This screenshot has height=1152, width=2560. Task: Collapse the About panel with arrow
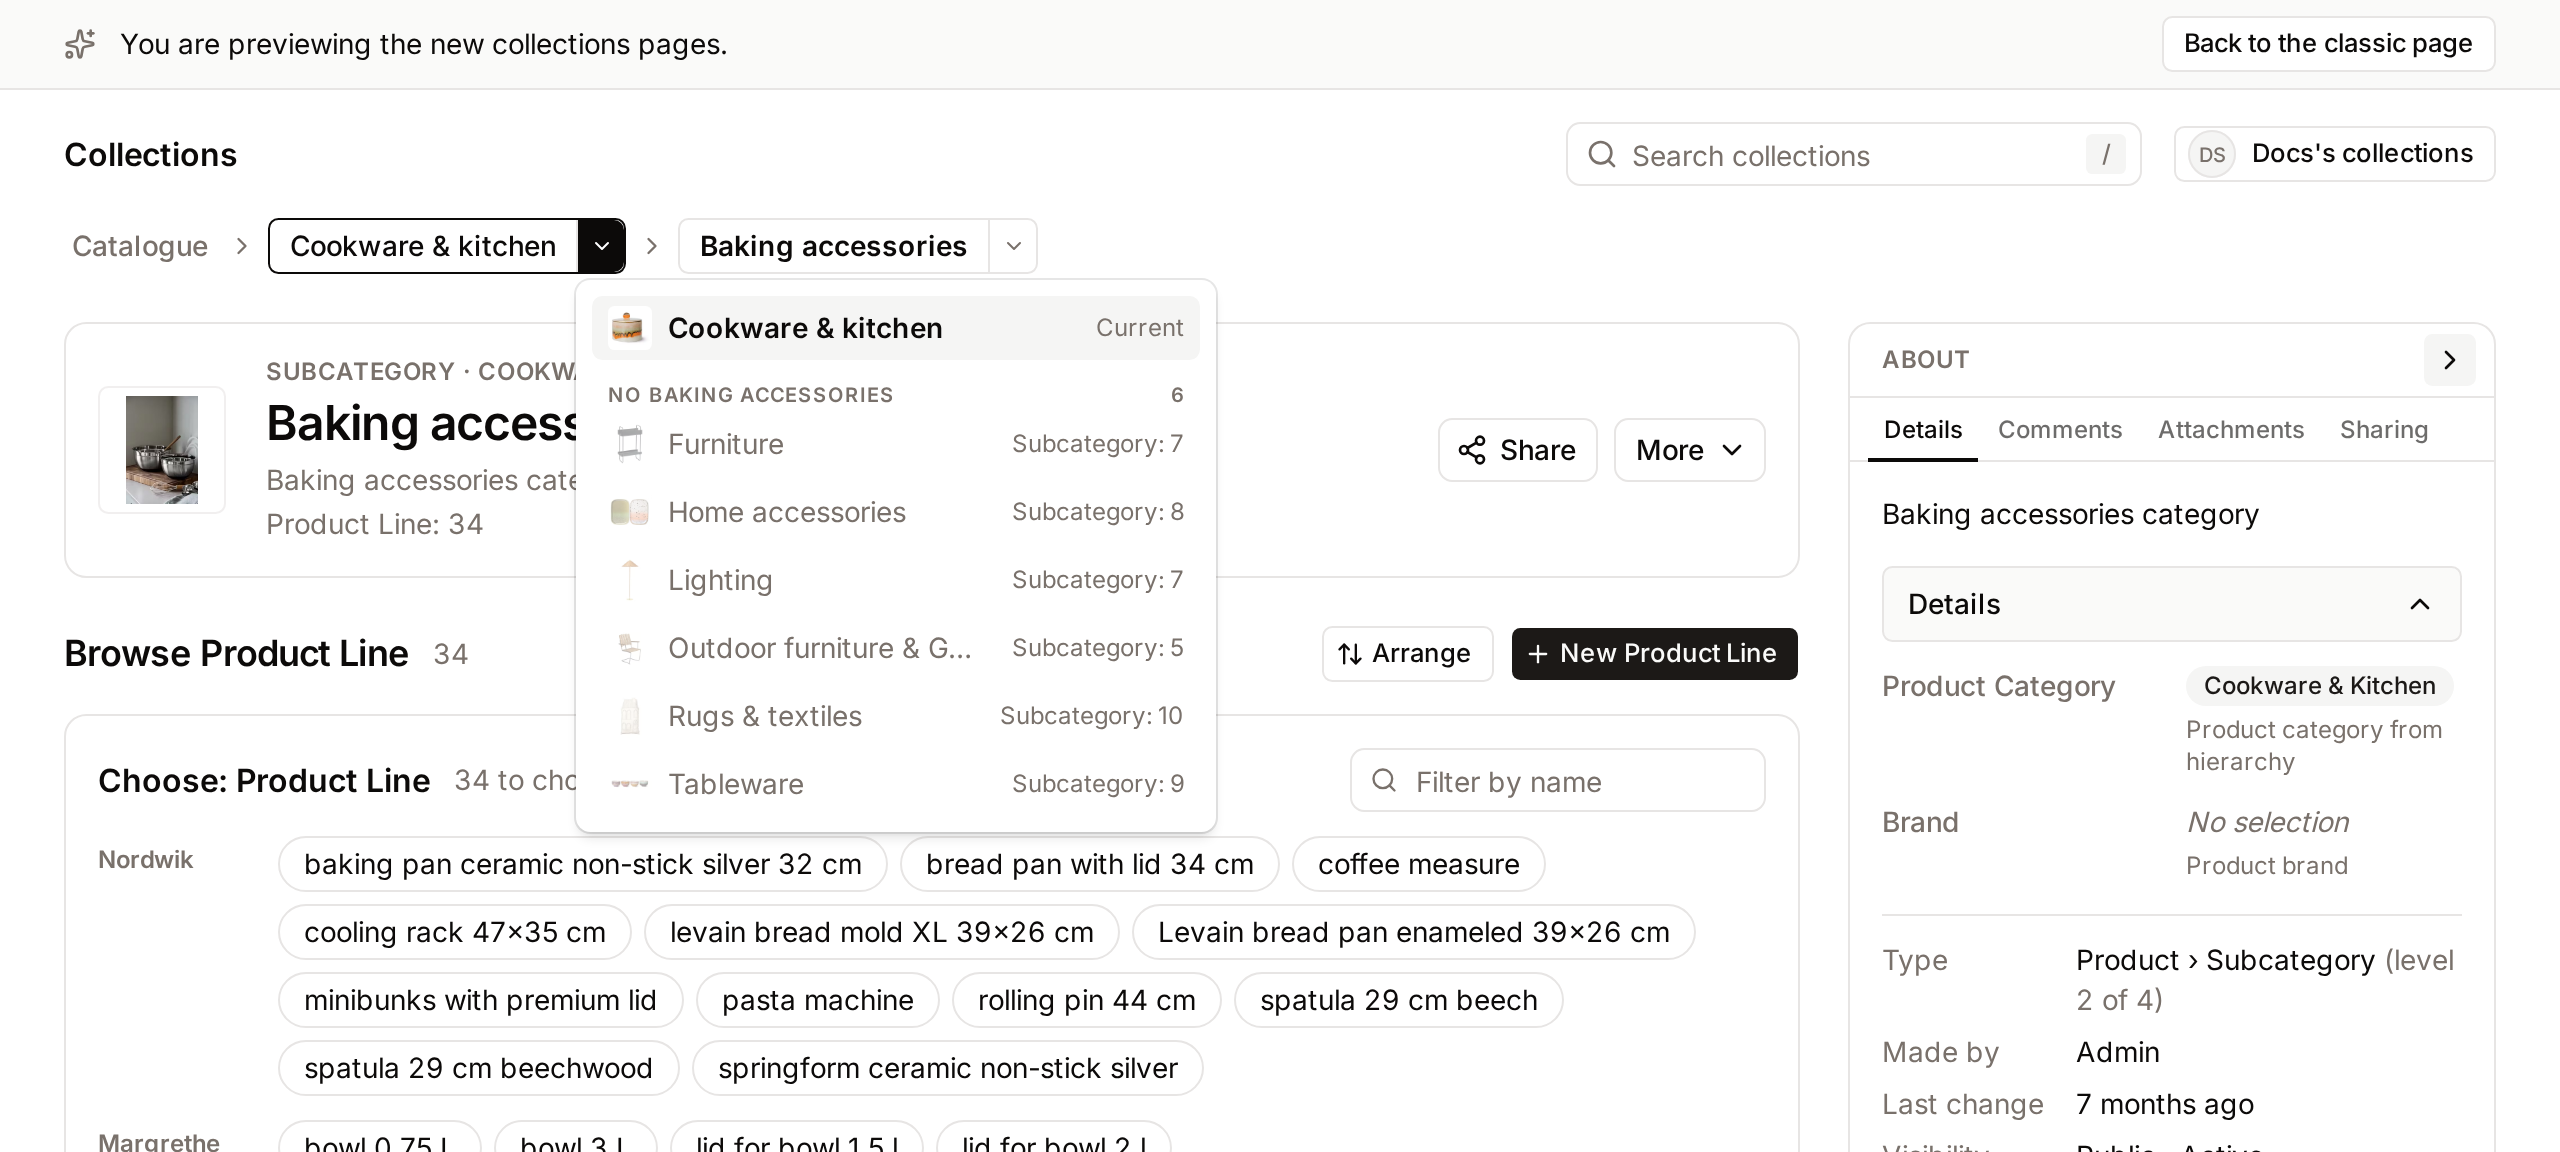coord(2450,360)
